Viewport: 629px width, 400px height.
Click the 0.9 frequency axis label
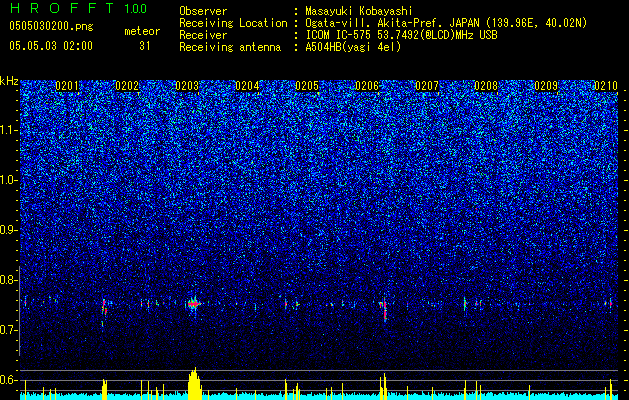point(9,230)
